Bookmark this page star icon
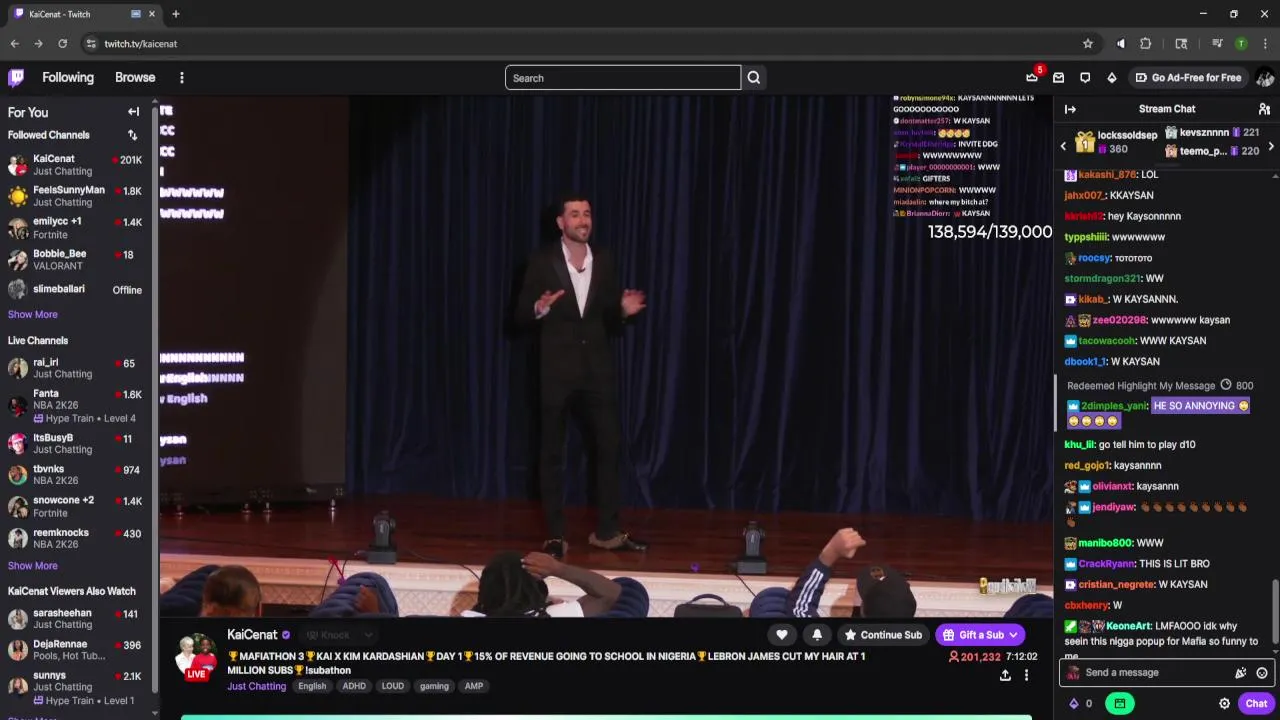 tap(1088, 44)
